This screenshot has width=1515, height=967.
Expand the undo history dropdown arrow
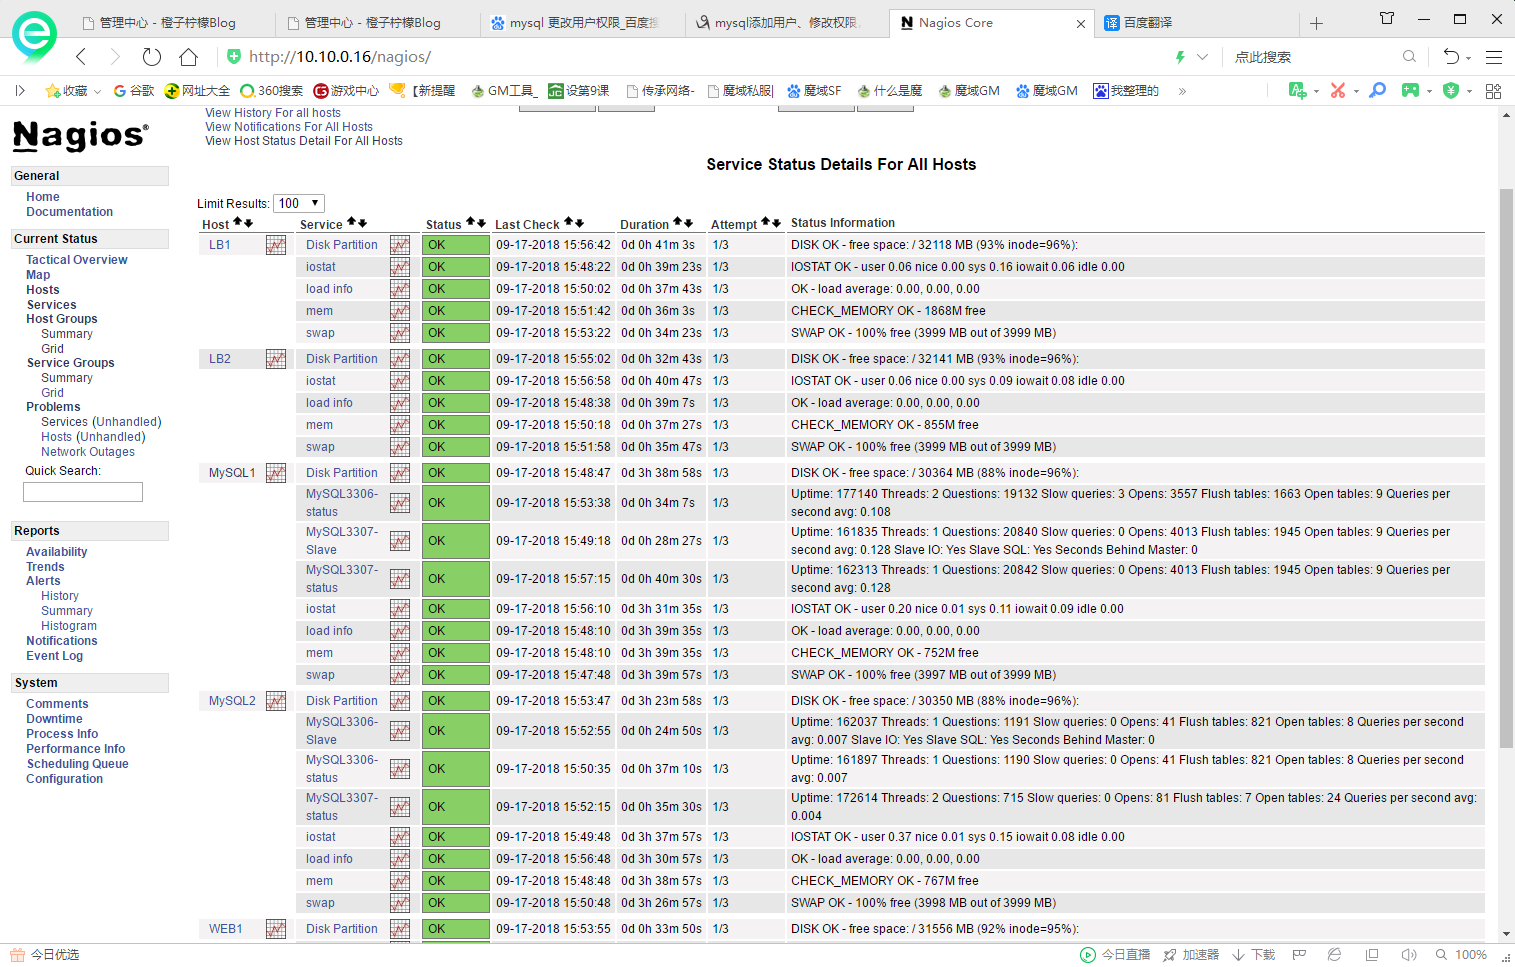tap(1470, 57)
